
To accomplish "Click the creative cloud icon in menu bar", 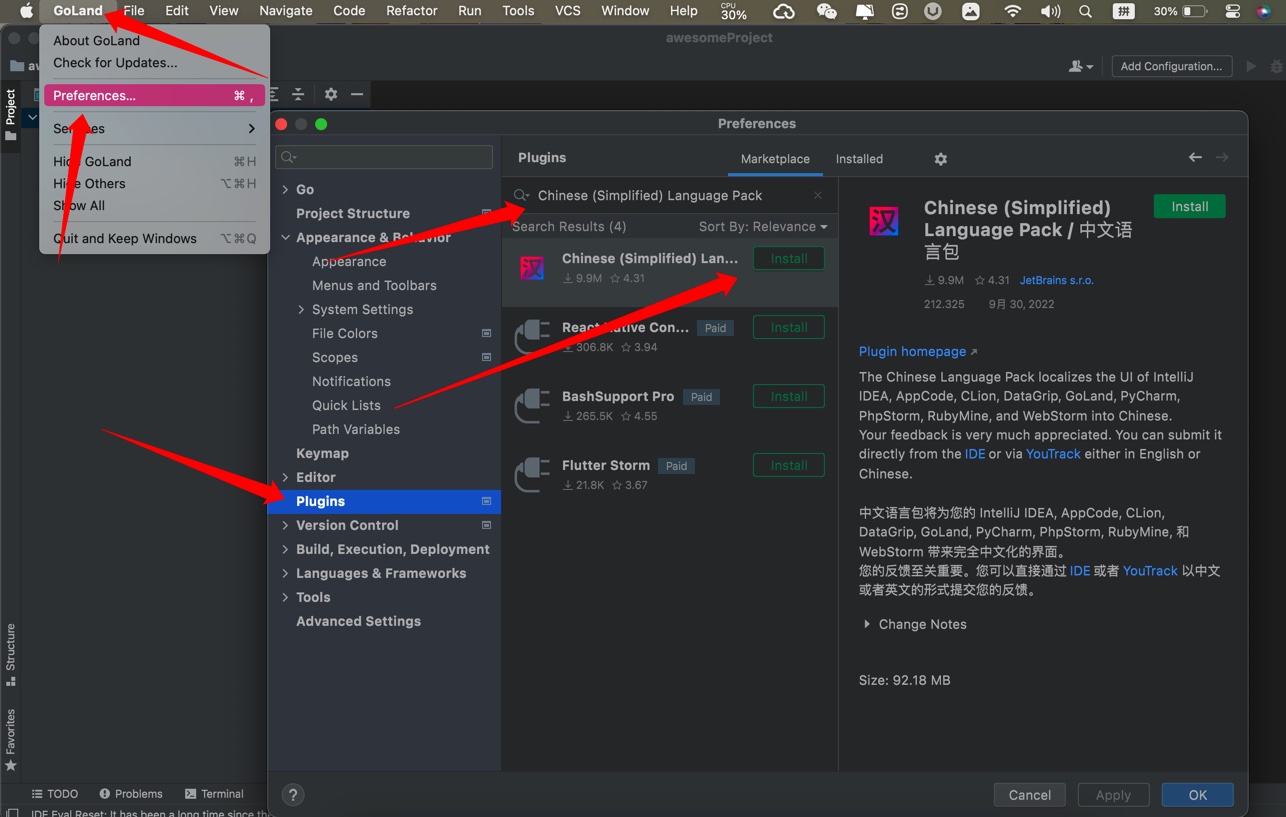I will tap(784, 11).
